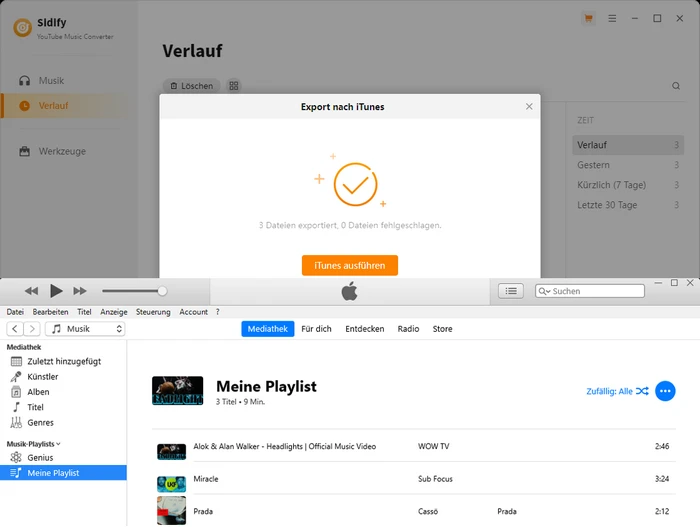Open the Bearbeiten menu
The width and height of the screenshot is (700, 527).
pyautogui.click(x=50, y=312)
